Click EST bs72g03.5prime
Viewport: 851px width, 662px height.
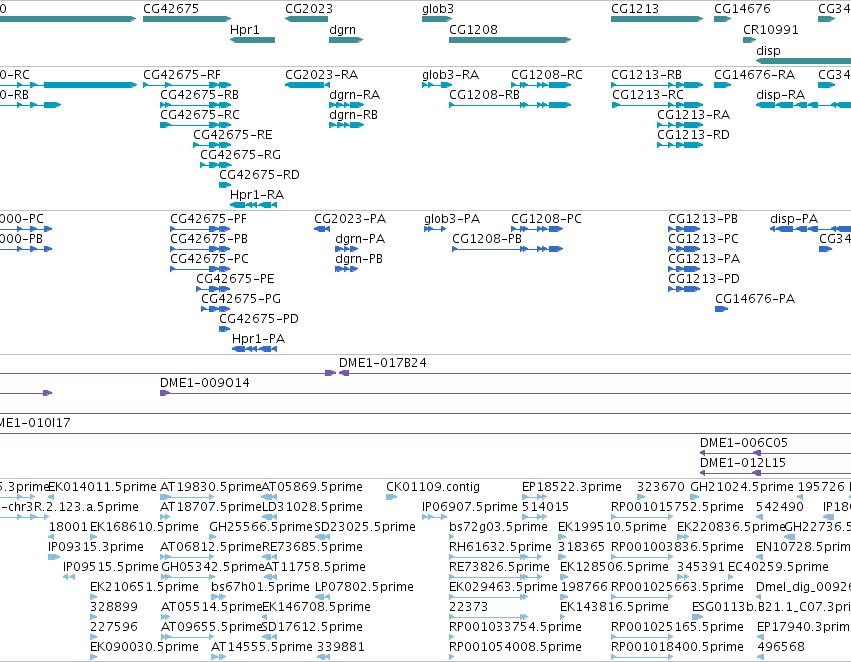pos(452,537)
